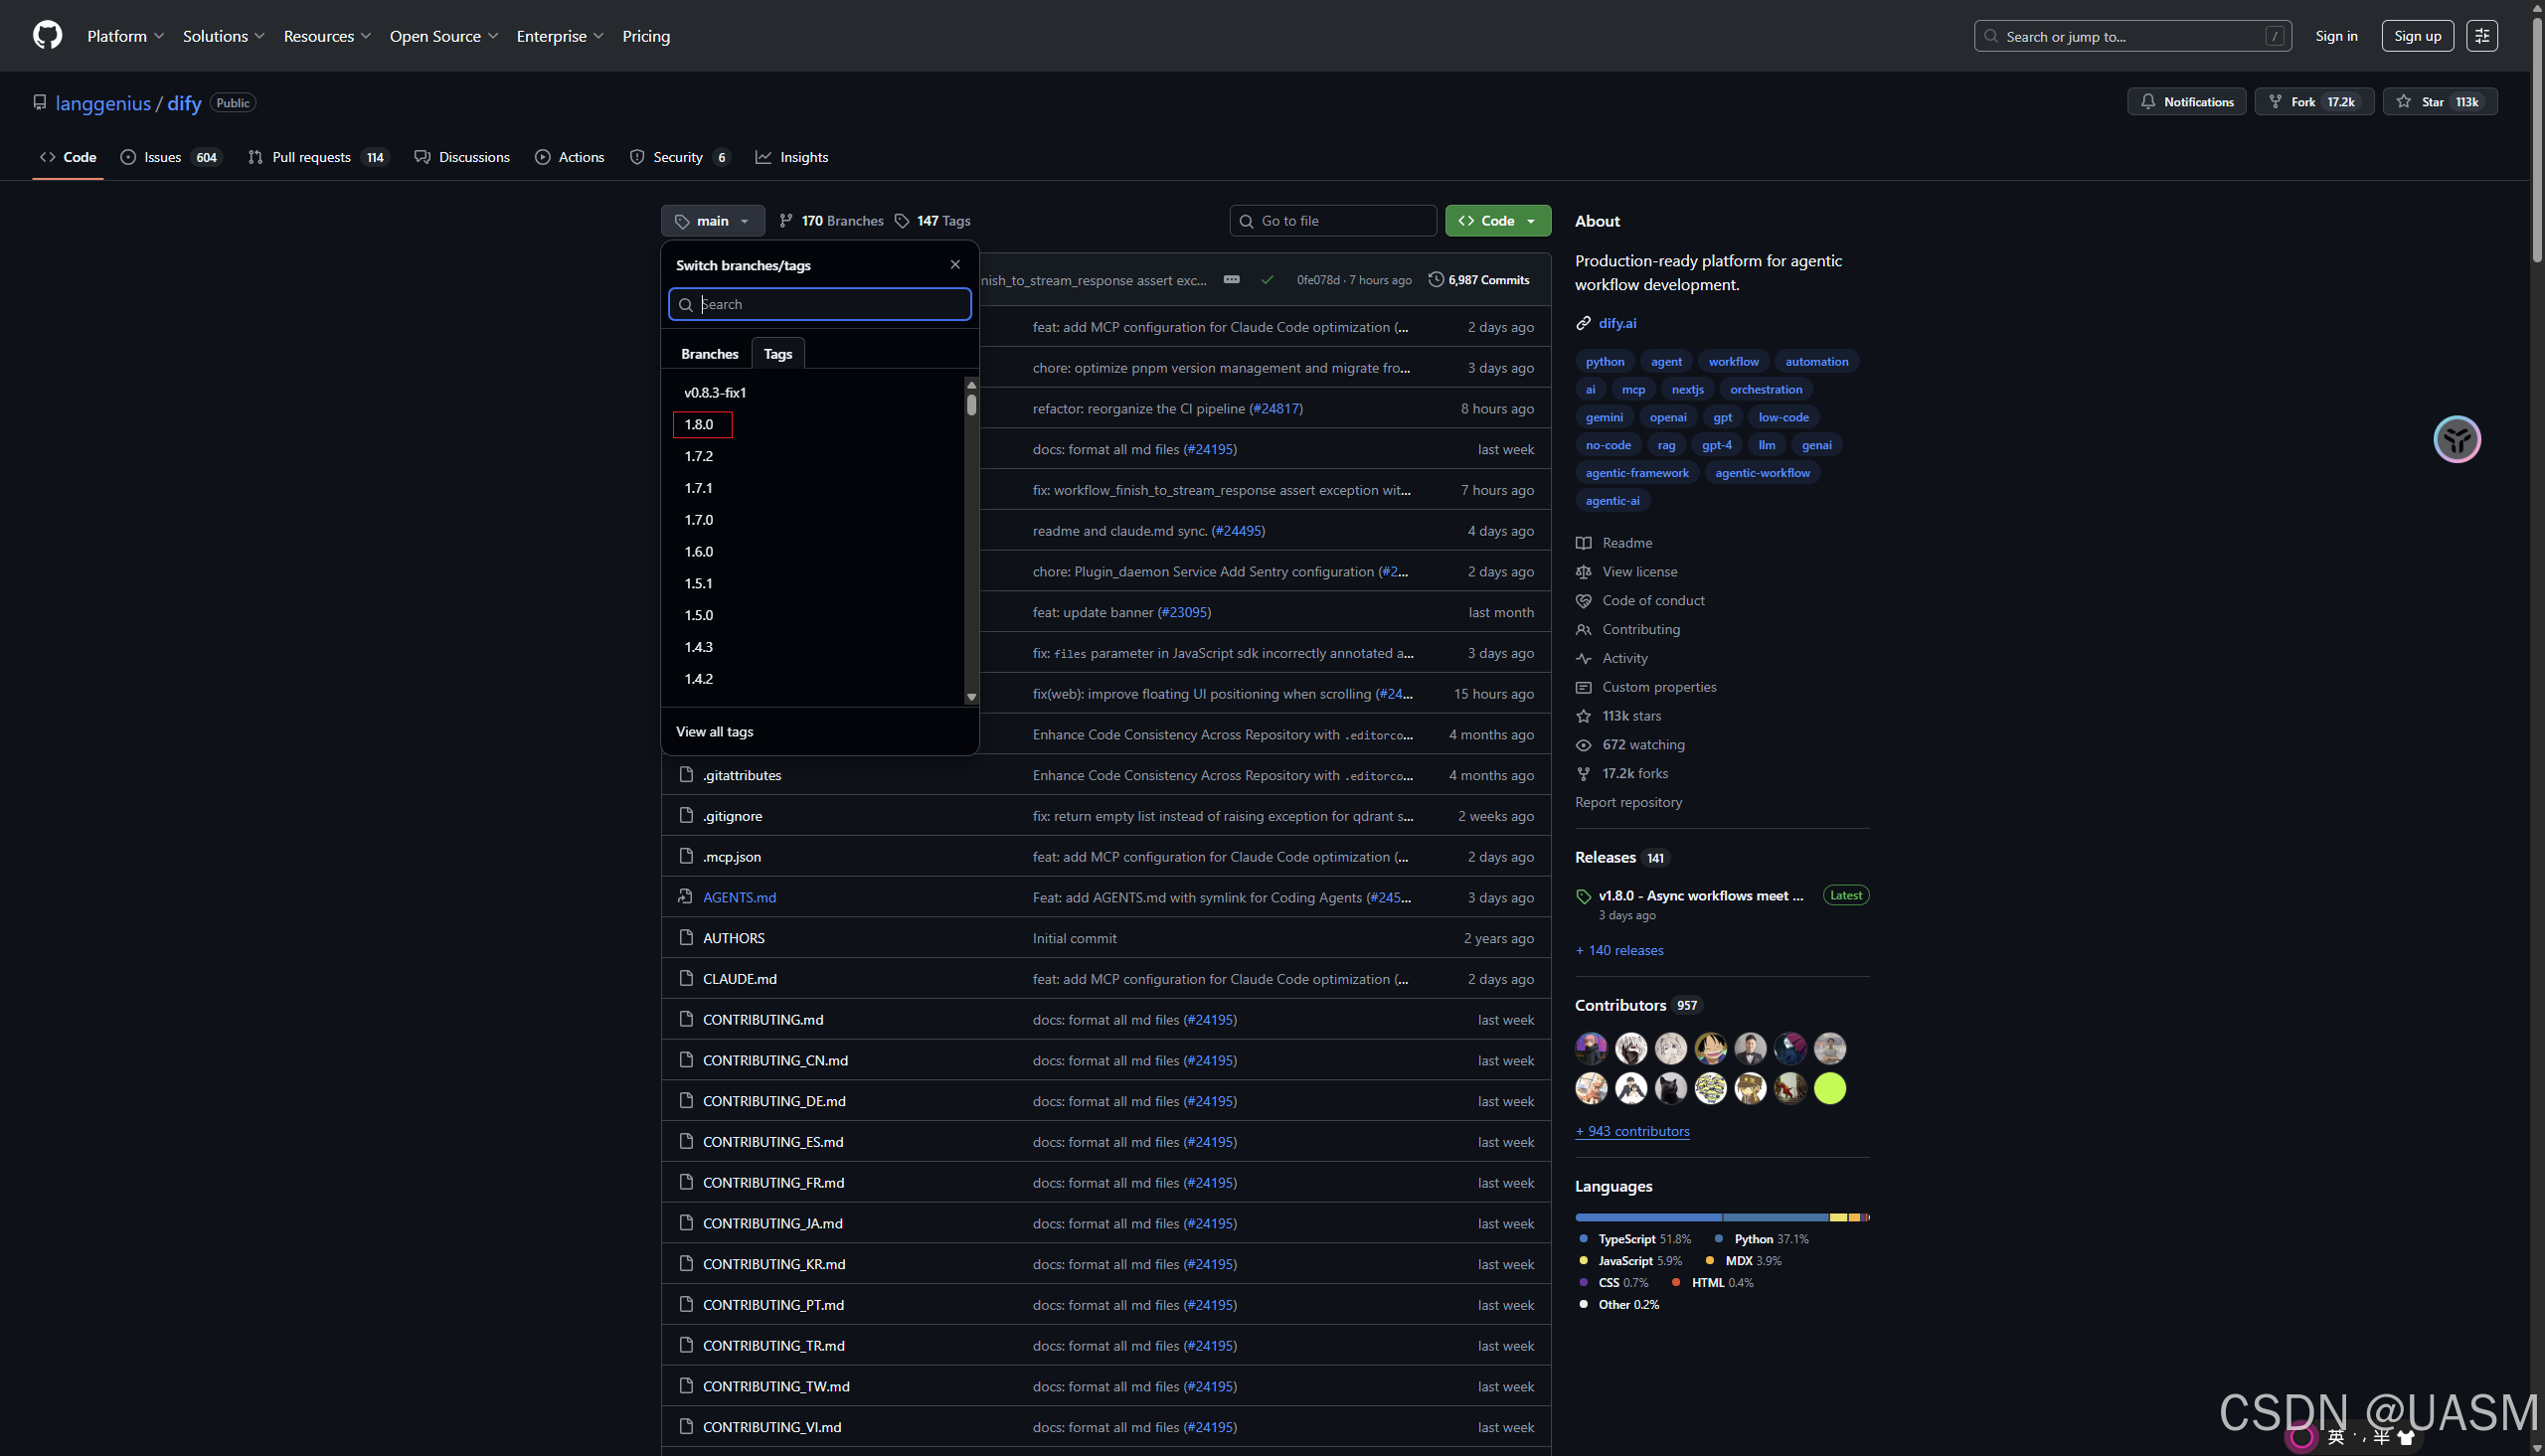View the 147 Tags link
The height and width of the screenshot is (1456, 2545).
tap(933, 221)
